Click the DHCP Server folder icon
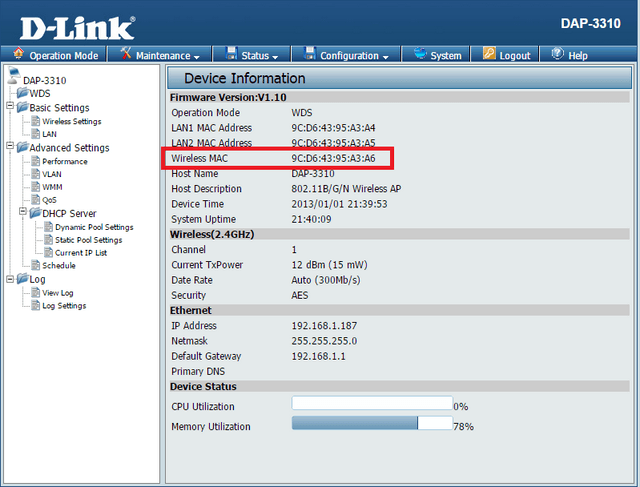 click(x=36, y=213)
